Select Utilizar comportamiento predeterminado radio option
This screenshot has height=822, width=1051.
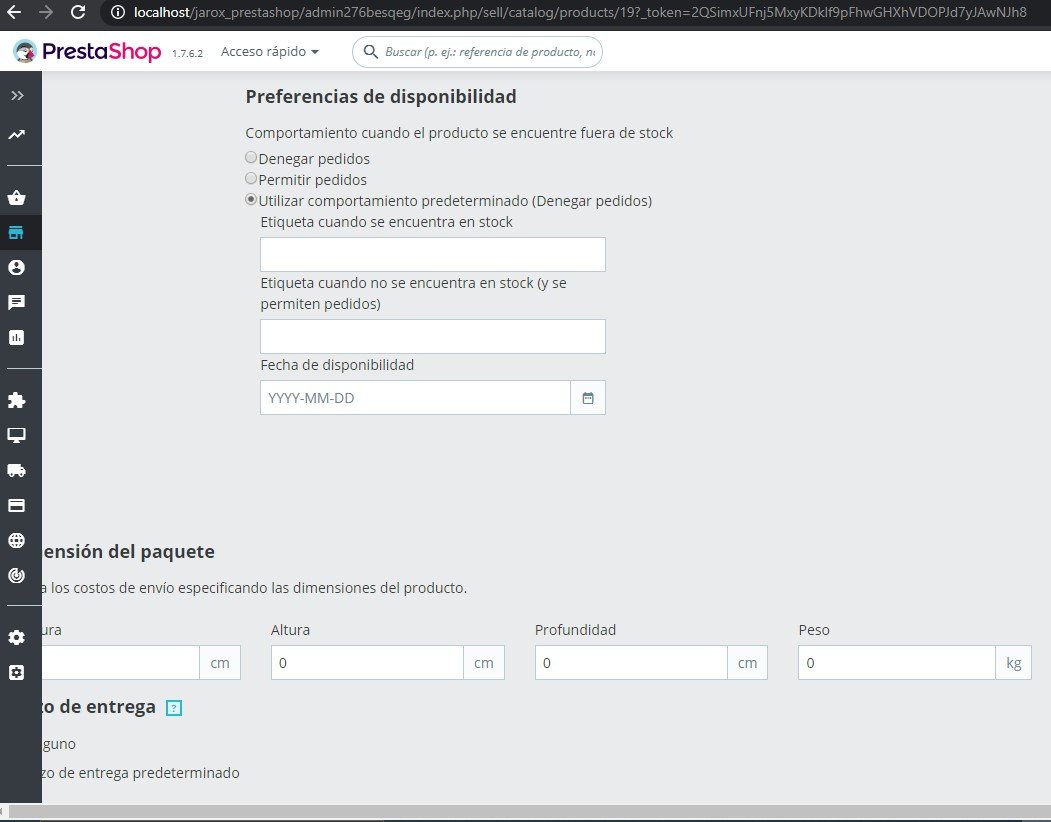[251, 200]
